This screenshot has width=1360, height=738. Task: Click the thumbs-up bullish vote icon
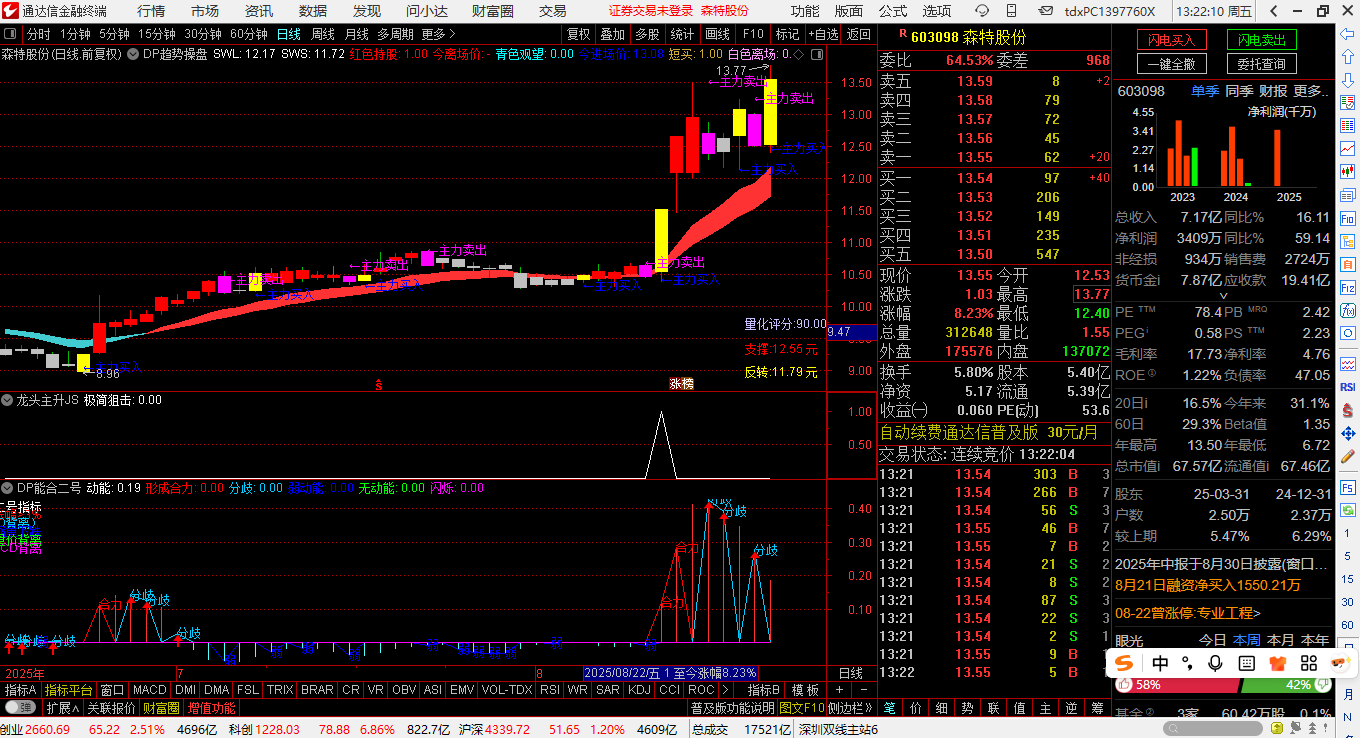point(1124,685)
